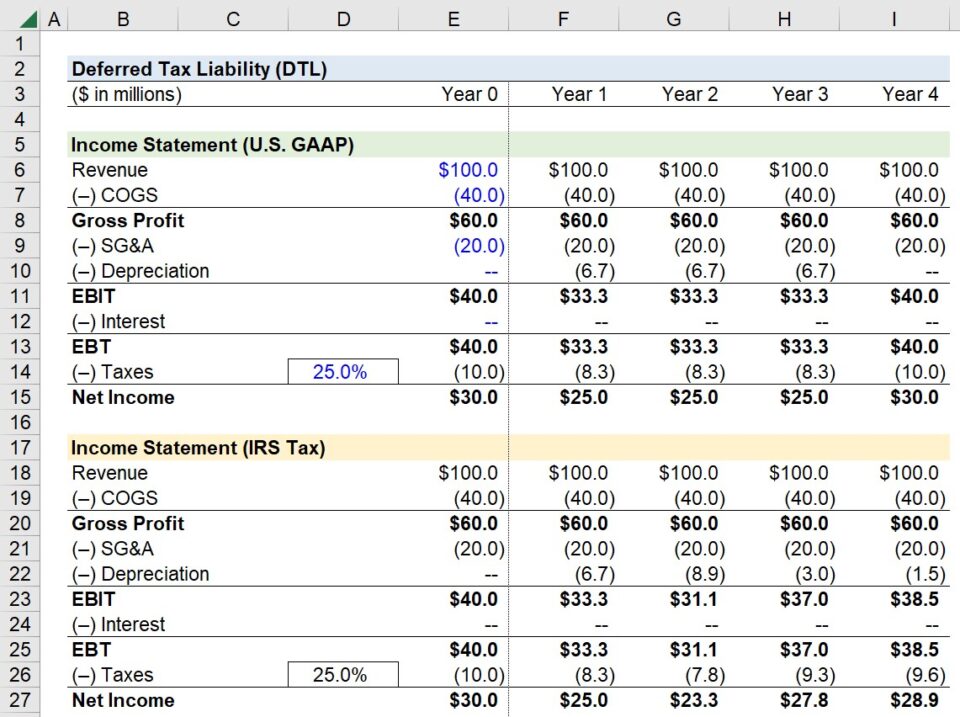The image size is (960, 717).
Task: Select the Year 1 Depreciation cell showing (6.7)
Action: point(563,271)
